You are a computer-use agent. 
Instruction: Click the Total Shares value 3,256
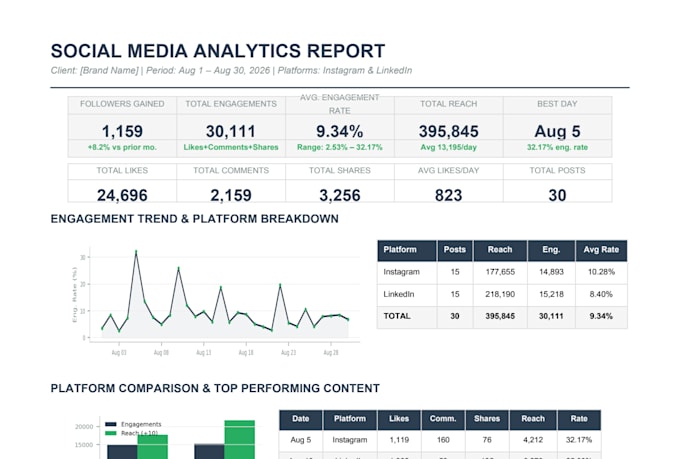pyautogui.click(x=340, y=195)
